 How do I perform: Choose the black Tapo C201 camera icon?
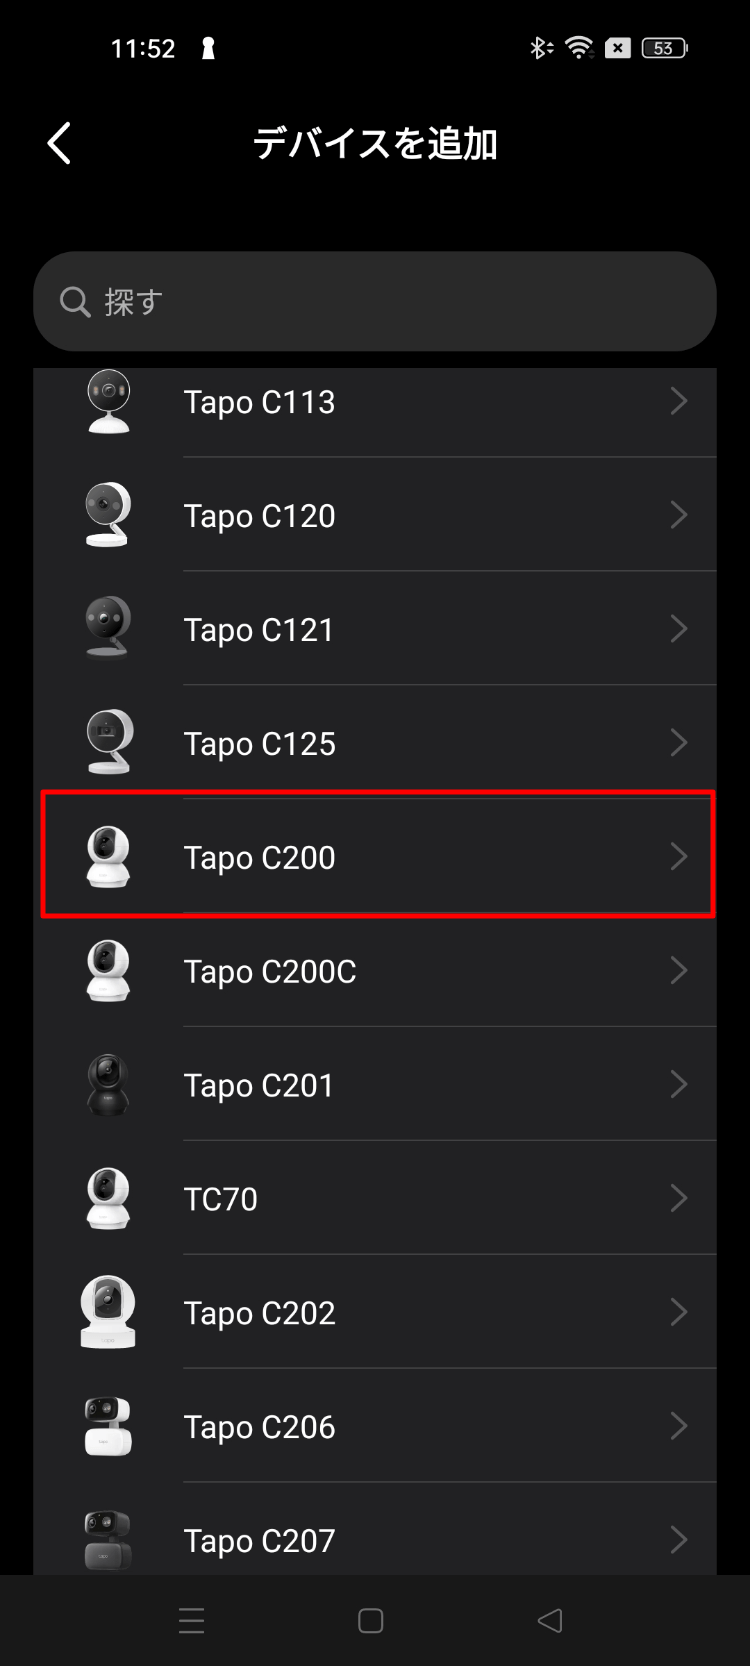point(108,1085)
